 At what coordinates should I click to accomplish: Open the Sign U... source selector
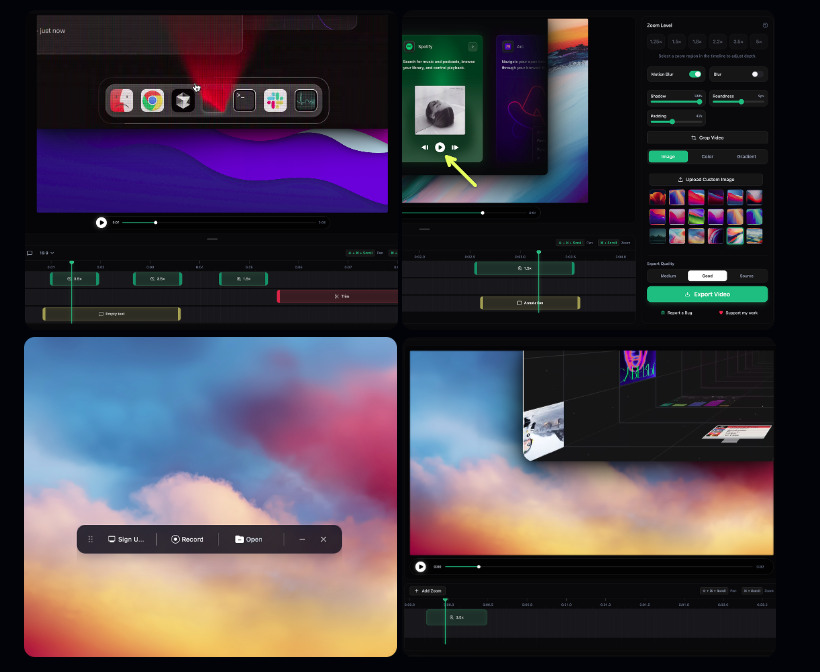126,539
